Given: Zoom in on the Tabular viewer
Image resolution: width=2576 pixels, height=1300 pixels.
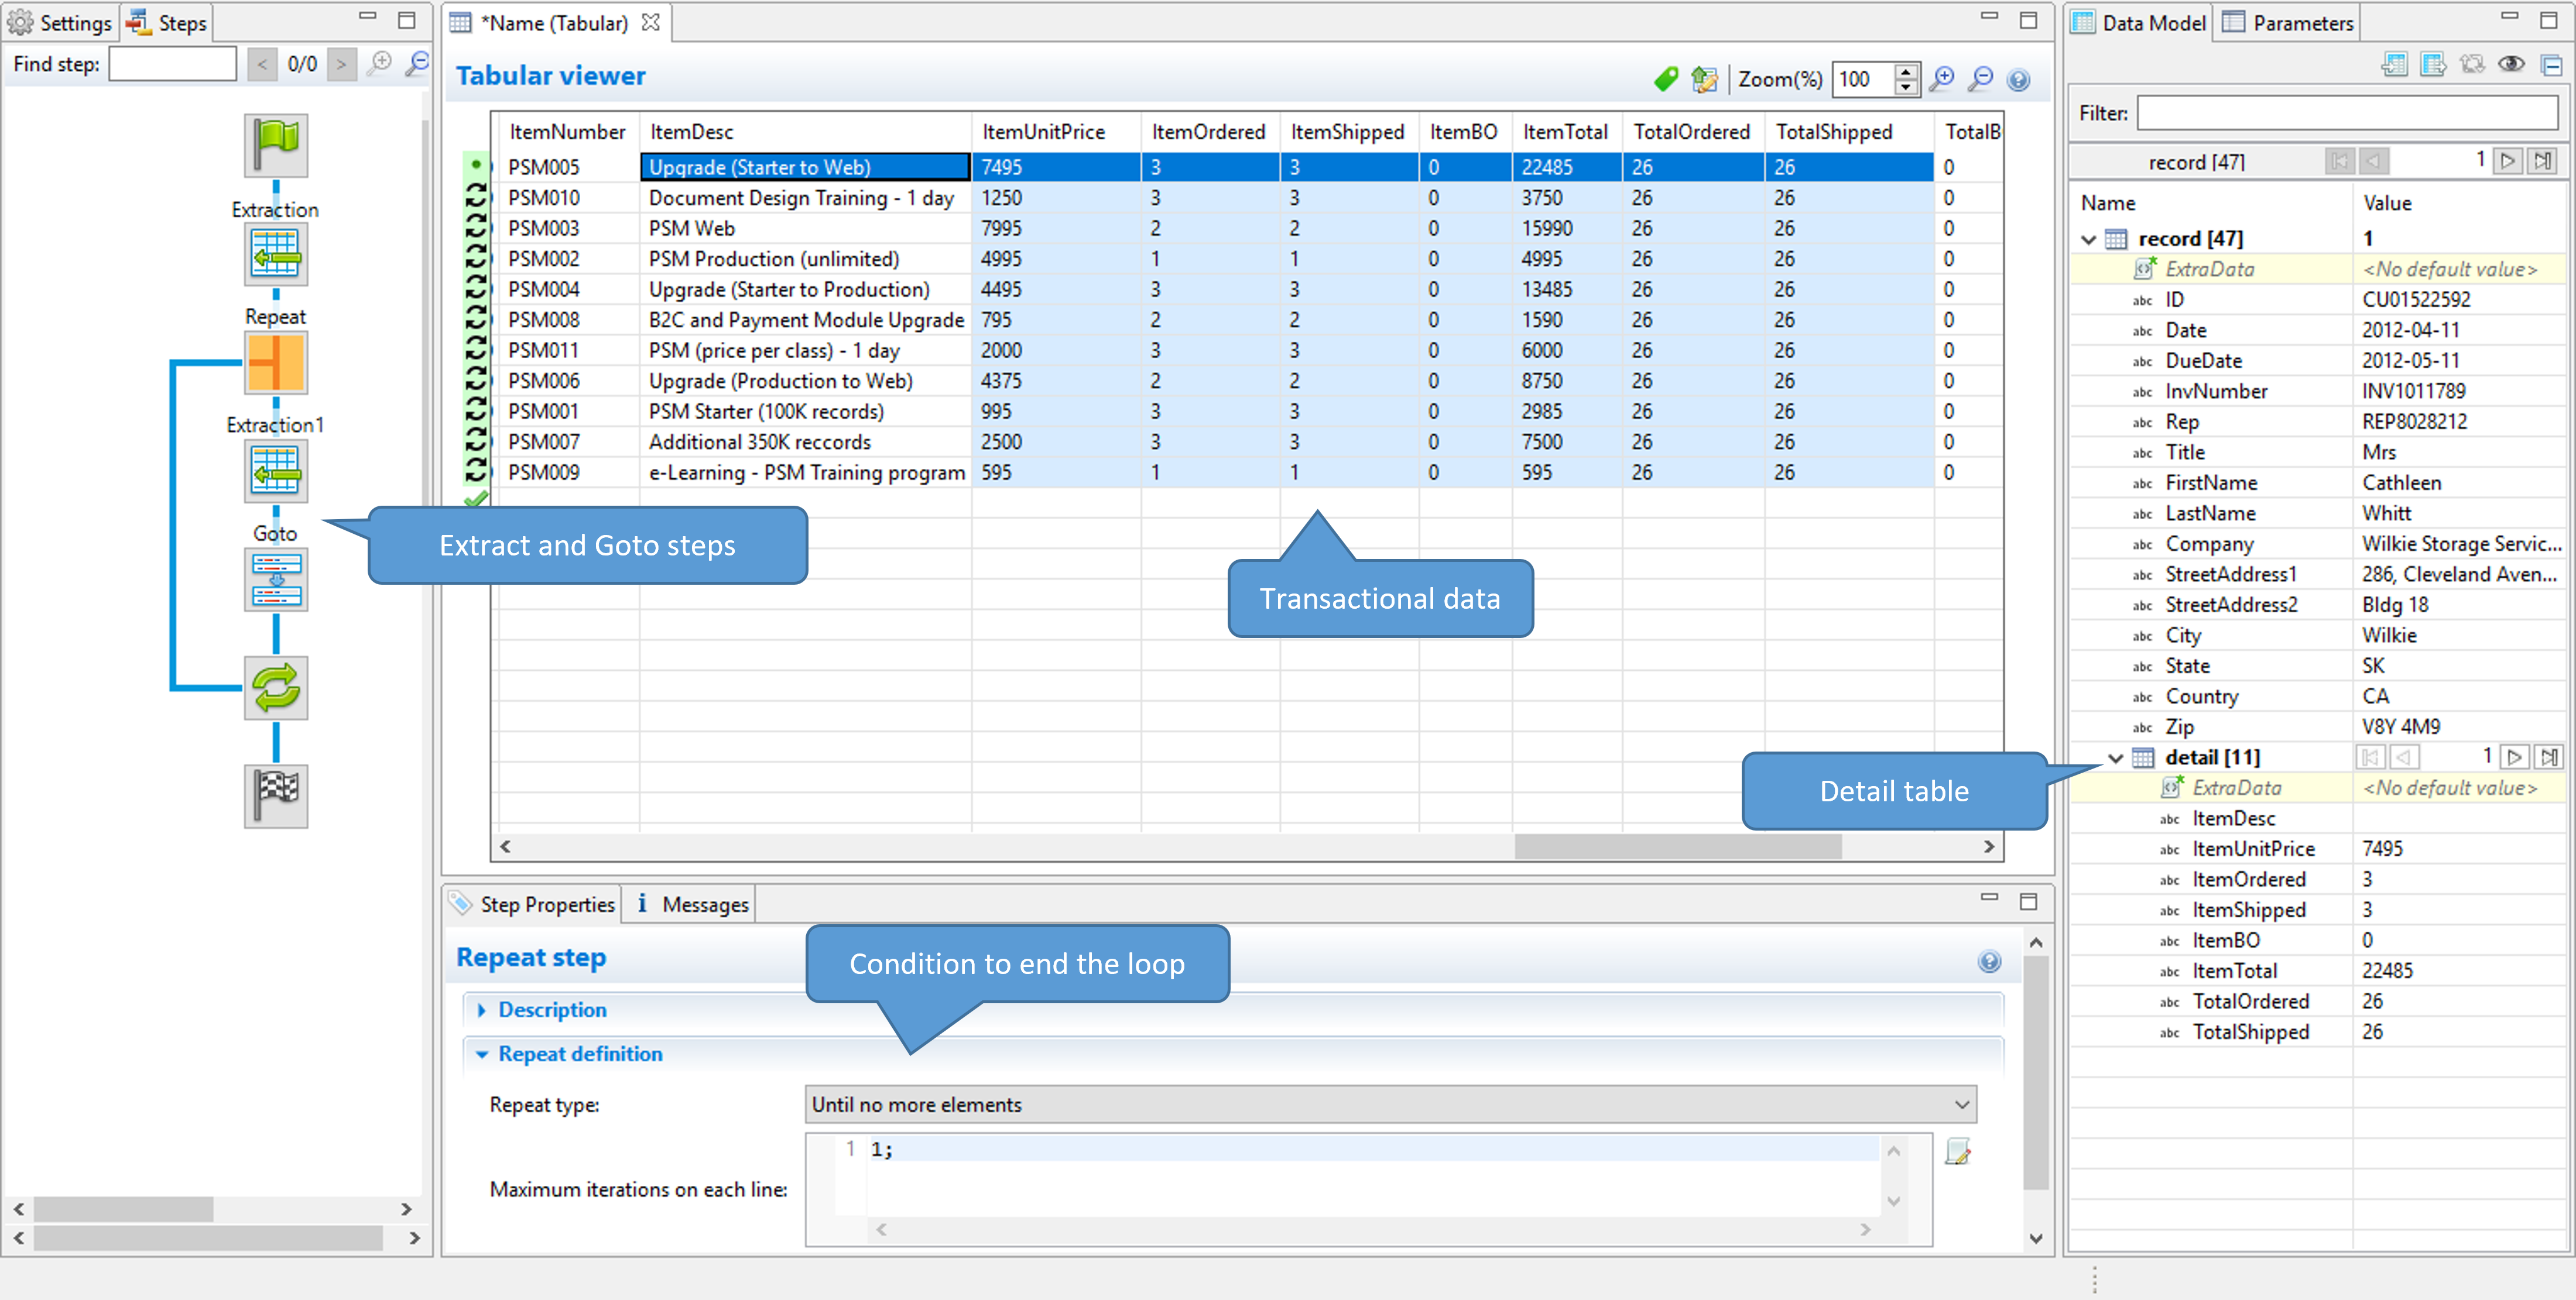Looking at the screenshot, I should (x=1941, y=79).
